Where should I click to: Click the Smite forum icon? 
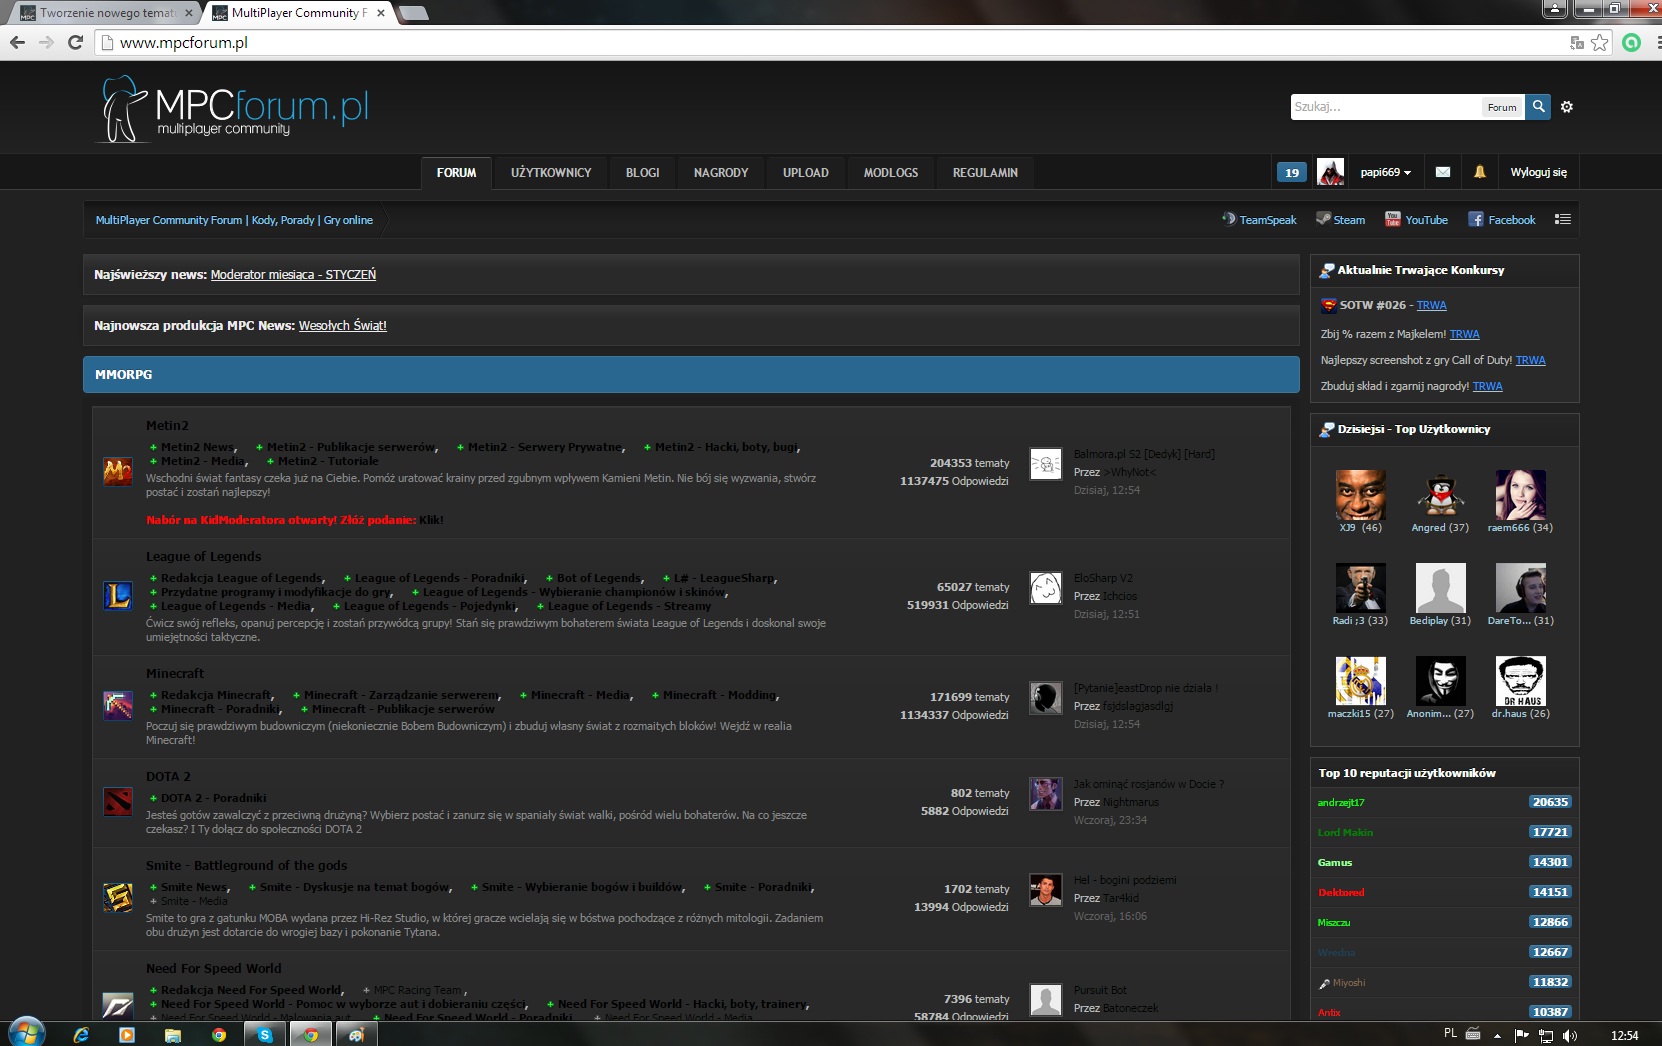(118, 897)
